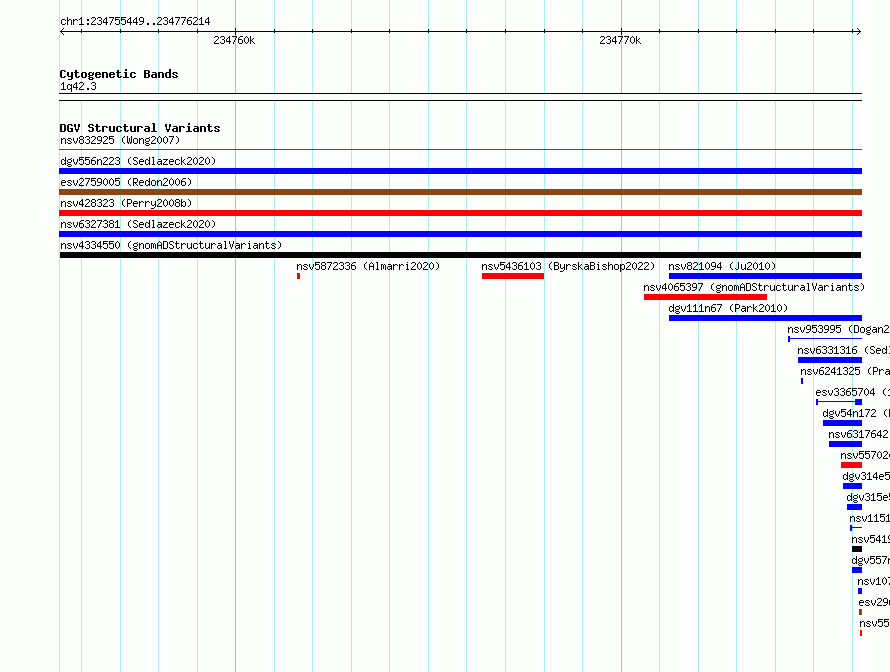Screen dimensions: 890x672
Task: Click the small blue mark under nsv6241325
Action: [801, 381]
